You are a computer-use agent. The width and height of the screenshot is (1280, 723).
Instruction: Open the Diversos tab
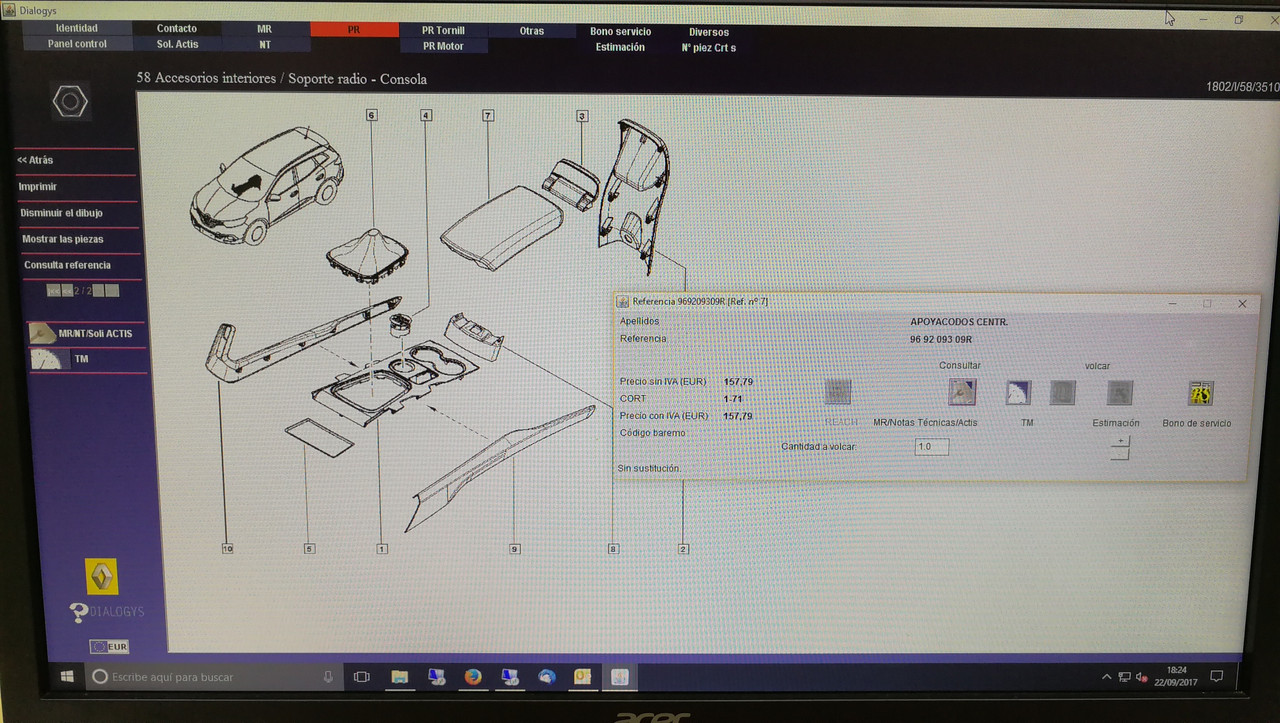709,32
